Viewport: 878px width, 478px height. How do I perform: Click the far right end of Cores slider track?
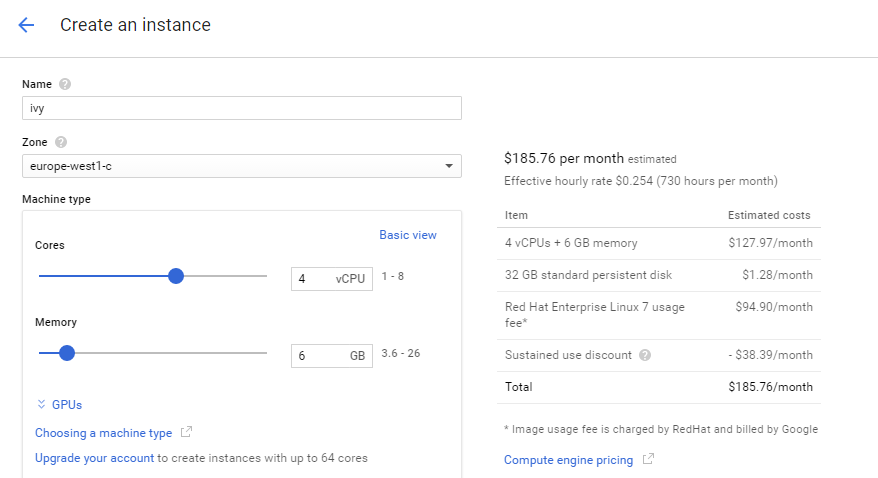click(x=265, y=276)
